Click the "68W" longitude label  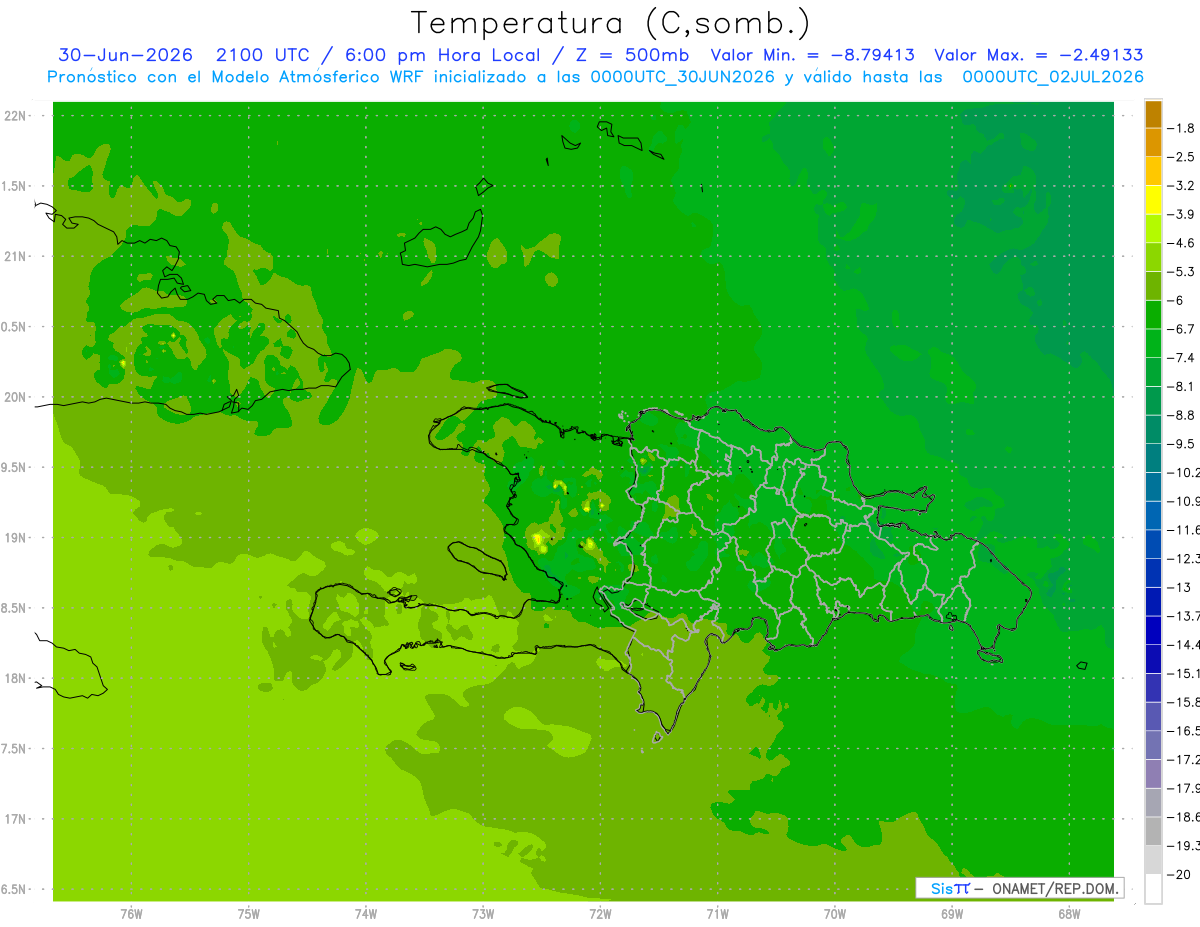click(1069, 913)
